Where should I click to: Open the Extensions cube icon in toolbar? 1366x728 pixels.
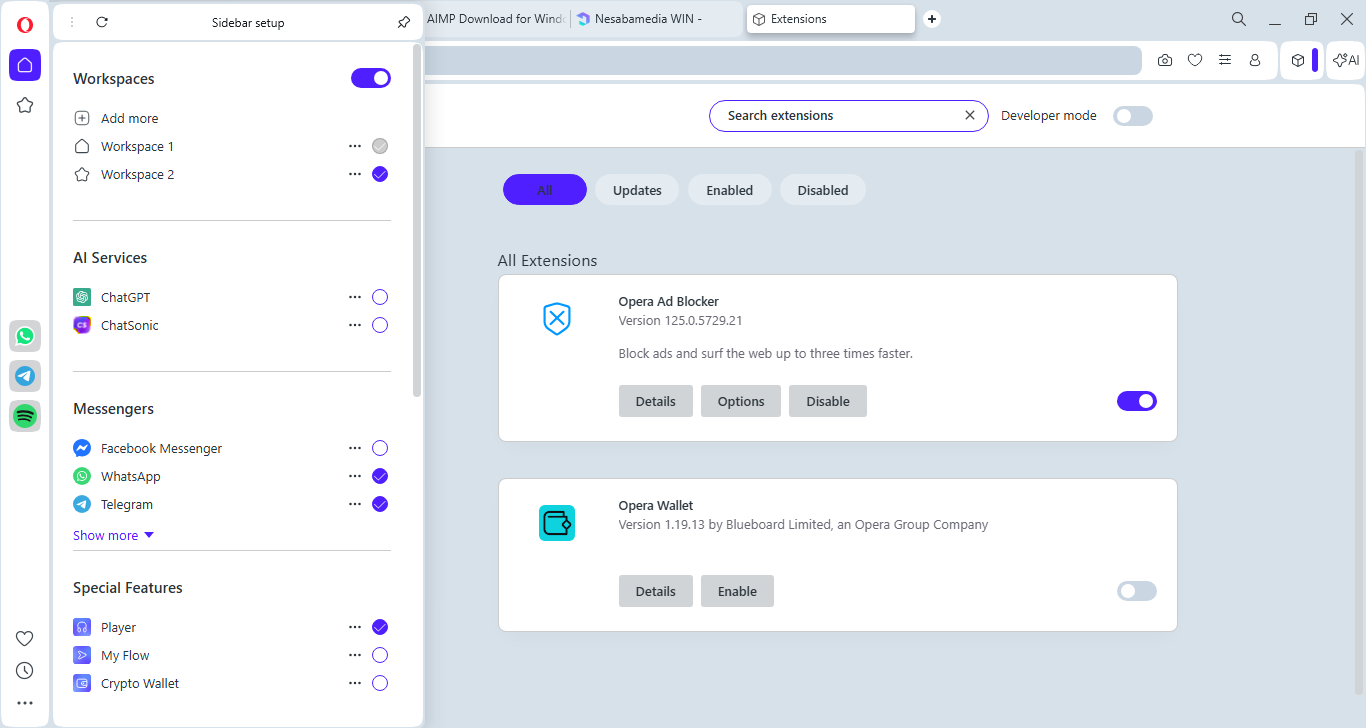[1297, 60]
